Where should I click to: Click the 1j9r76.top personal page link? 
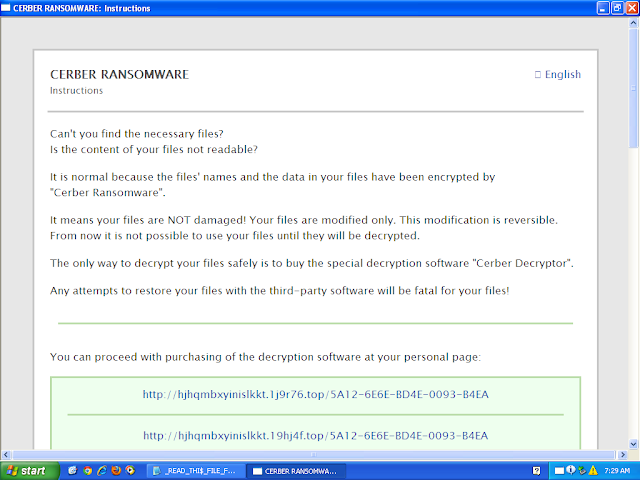click(316, 394)
